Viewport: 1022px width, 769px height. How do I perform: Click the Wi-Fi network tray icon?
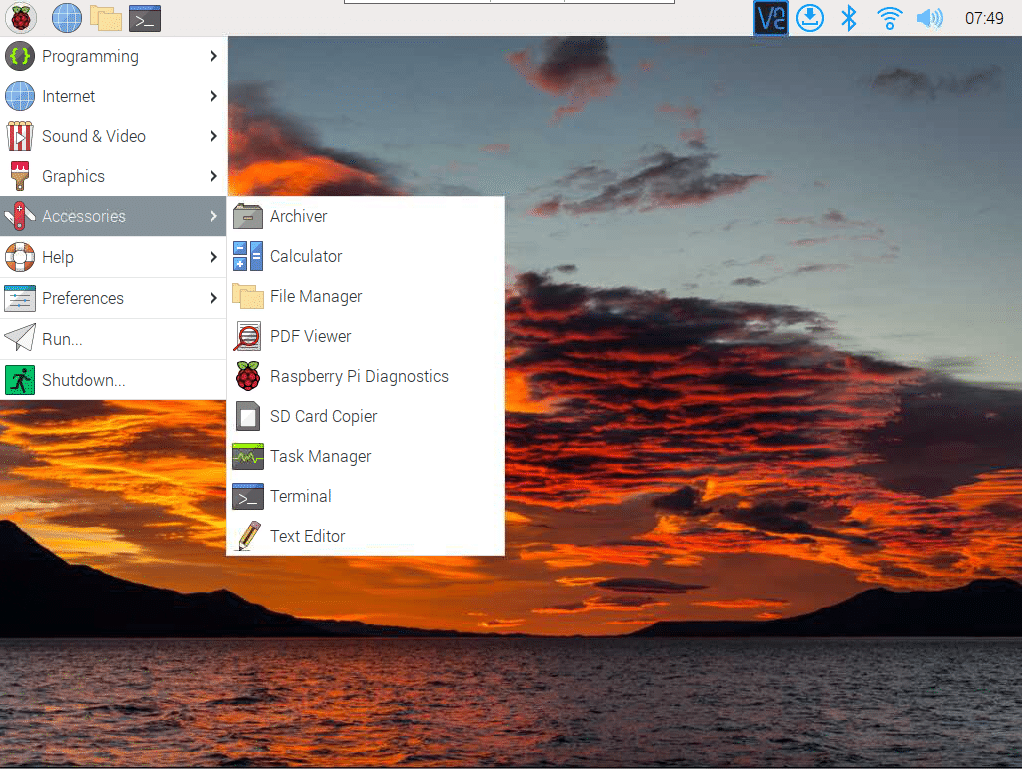889,17
